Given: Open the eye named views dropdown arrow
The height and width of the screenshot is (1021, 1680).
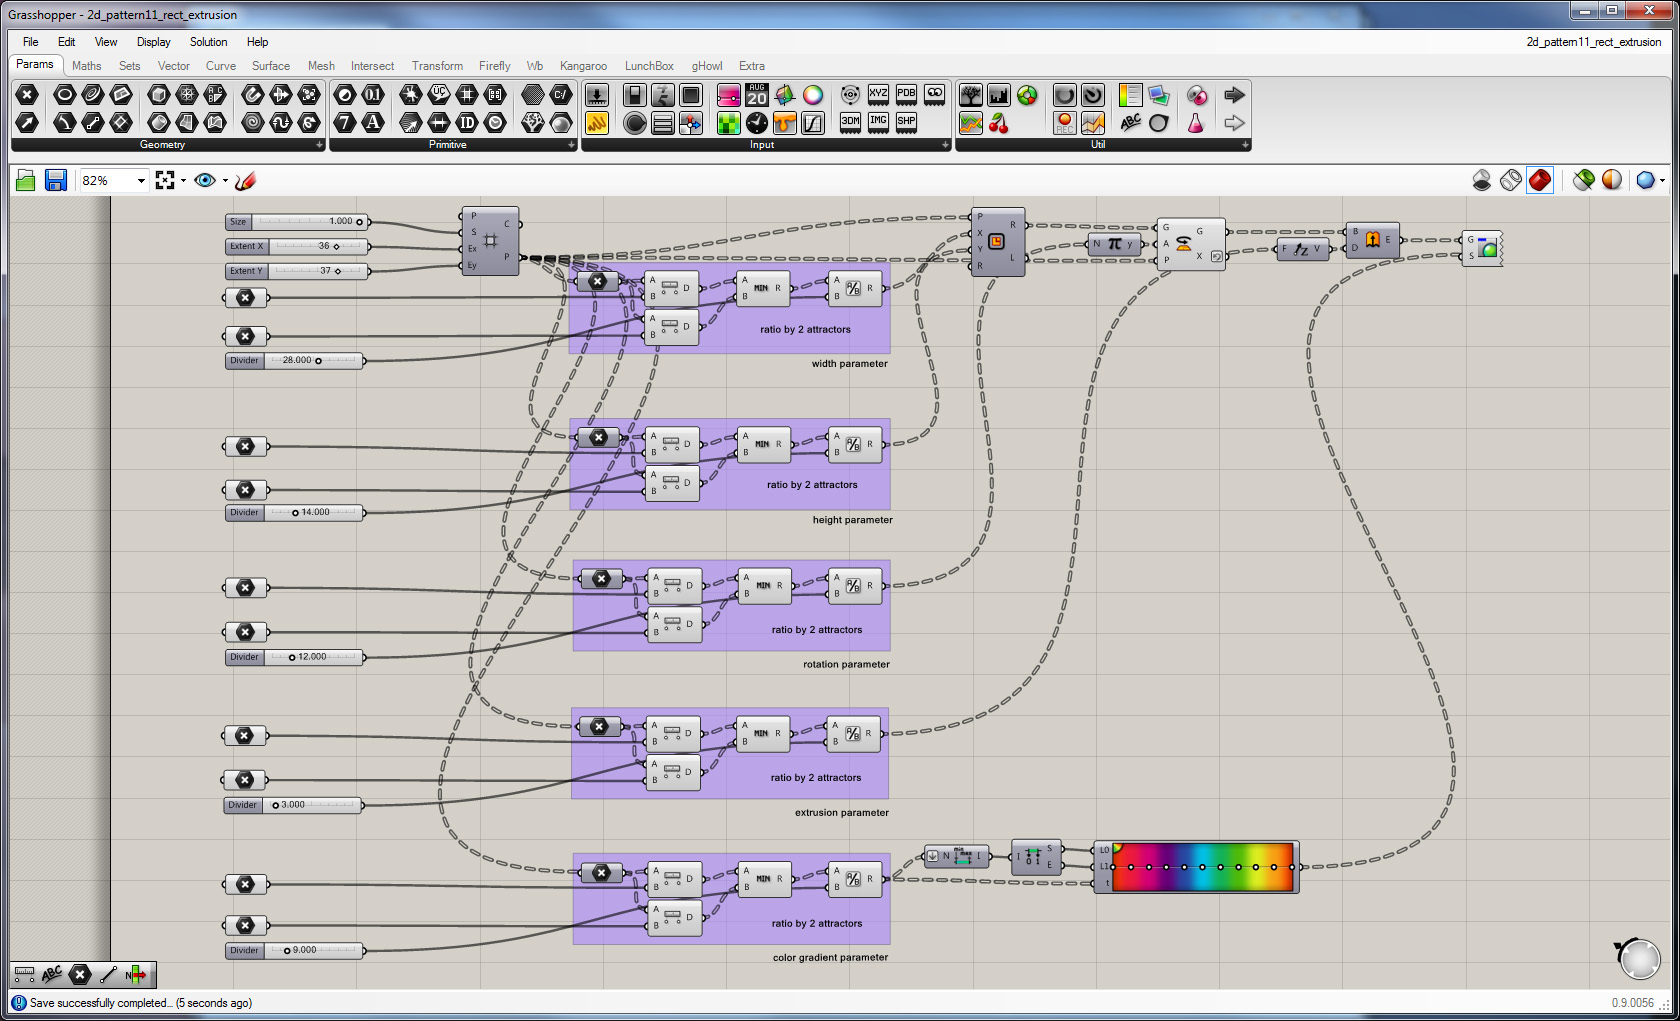Looking at the screenshot, I should point(225,181).
